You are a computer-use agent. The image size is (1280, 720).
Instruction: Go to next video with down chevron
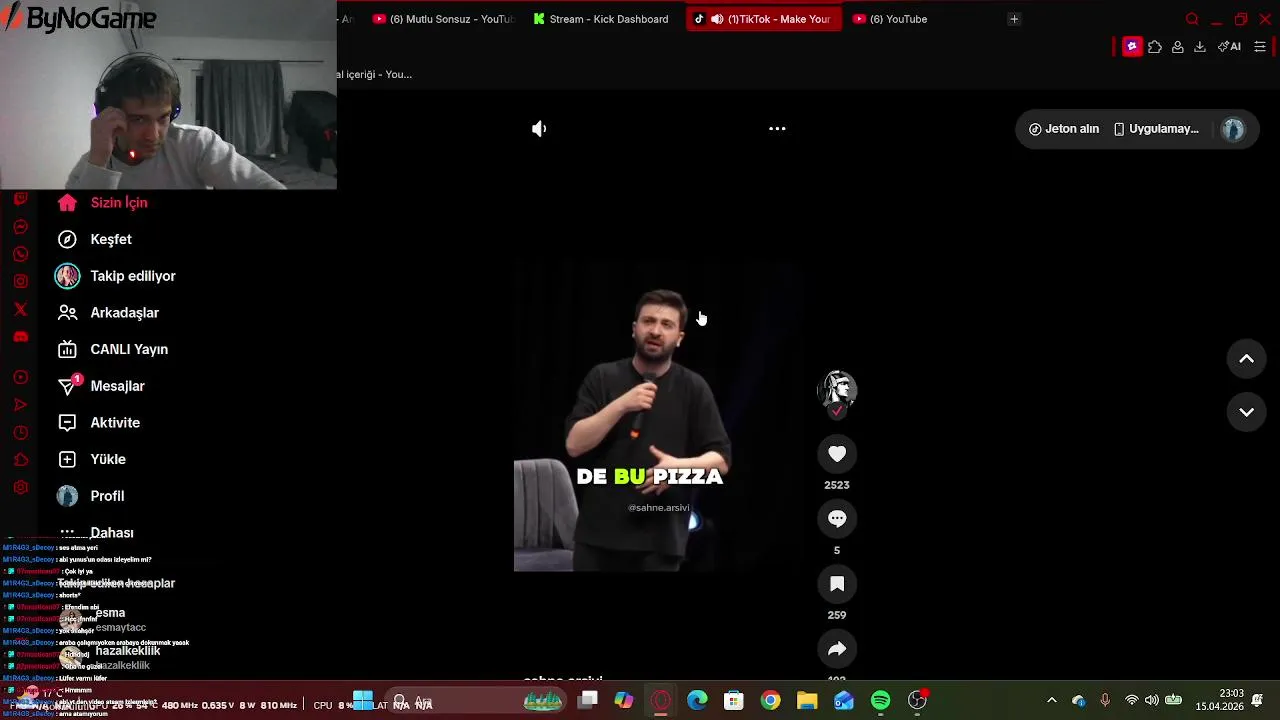1246,412
